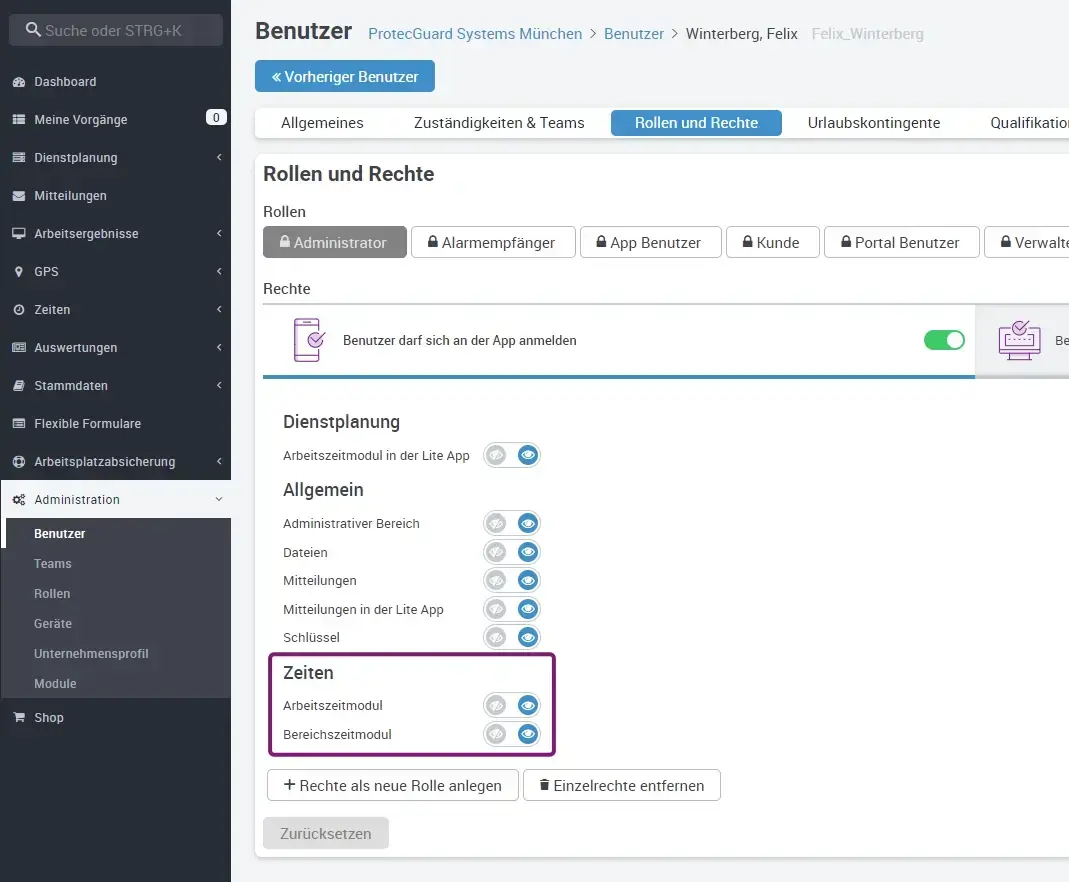Click the Mitteilungen envelope icon
Screen dimensions: 1069x882
tap(18, 196)
